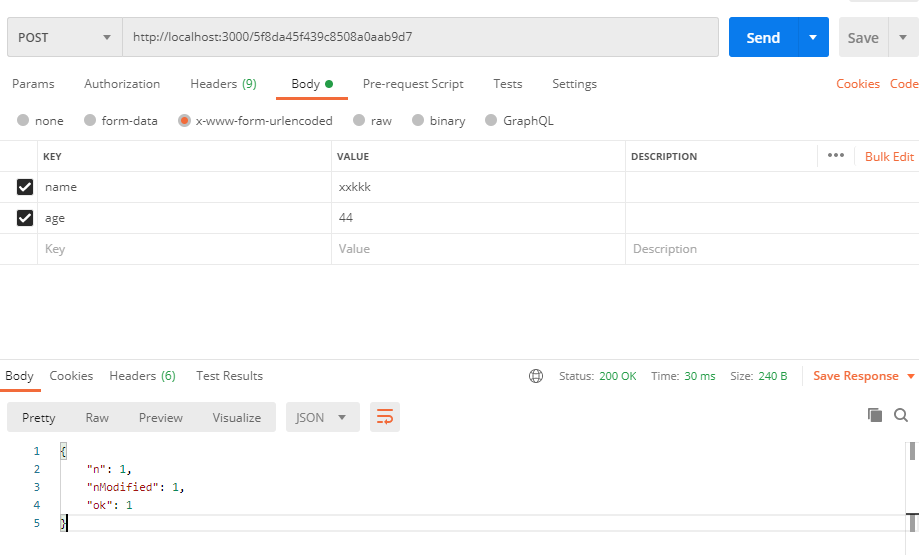Viewport: 919px width, 555px height.
Task: Copy response body with the copy icon
Action: 875,415
